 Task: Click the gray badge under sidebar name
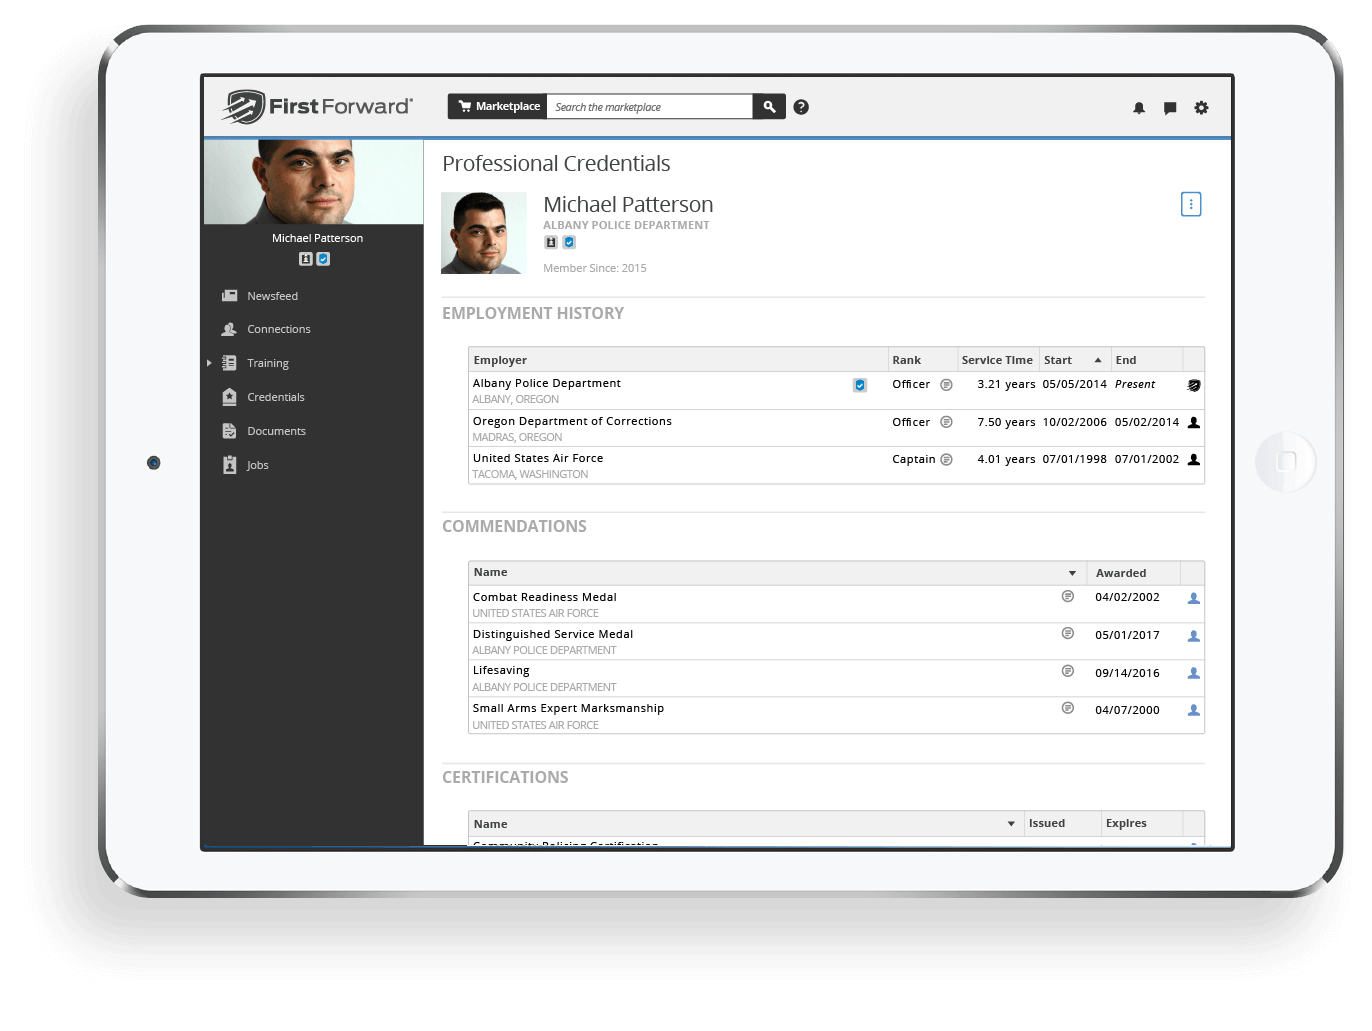click(306, 259)
